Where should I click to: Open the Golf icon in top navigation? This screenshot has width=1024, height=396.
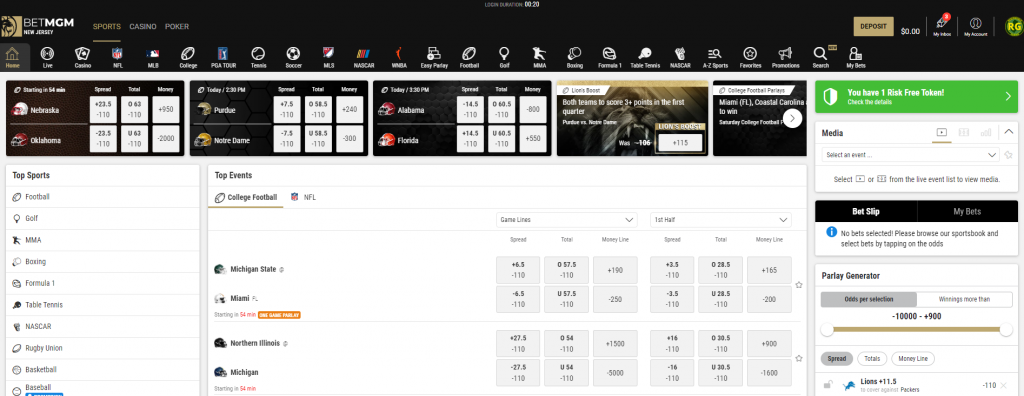point(504,57)
